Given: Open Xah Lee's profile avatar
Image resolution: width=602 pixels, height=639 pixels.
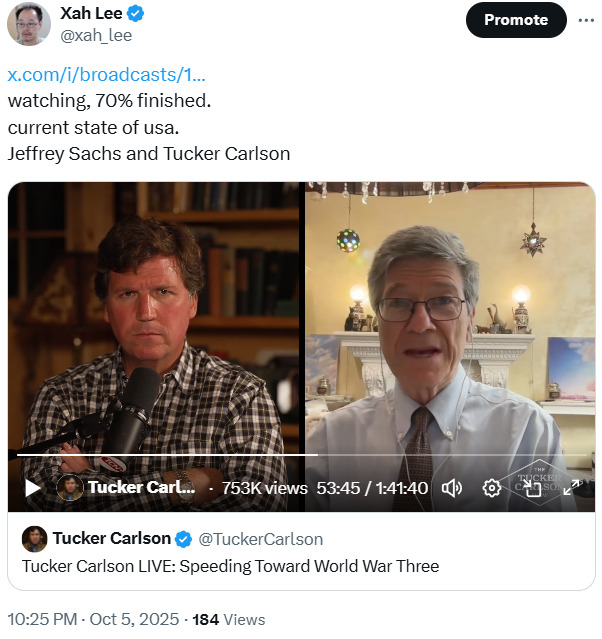Looking at the screenshot, I should (29, 24).
